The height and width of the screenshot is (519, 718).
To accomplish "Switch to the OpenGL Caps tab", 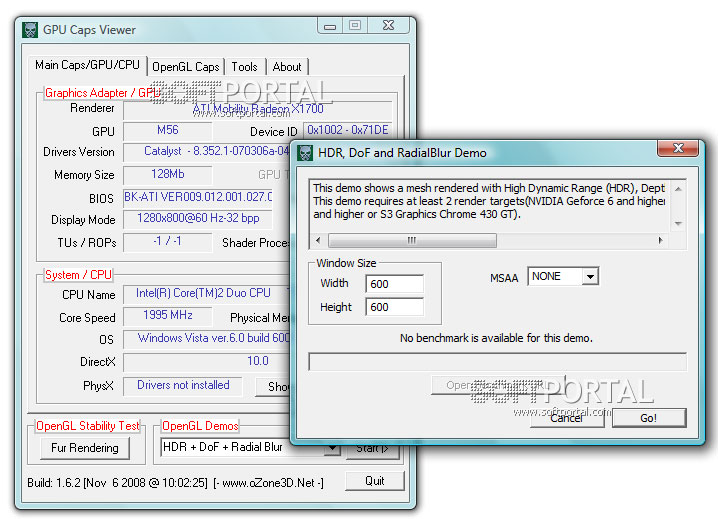I will click(185, 67).
